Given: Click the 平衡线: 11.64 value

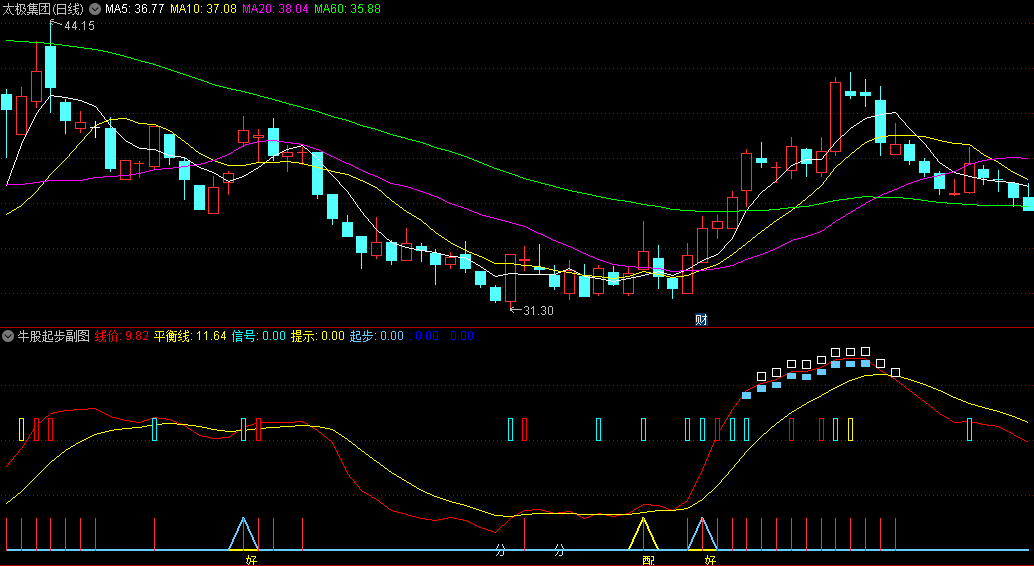Looking at the screenshot, I should click(x=191, y=336).
